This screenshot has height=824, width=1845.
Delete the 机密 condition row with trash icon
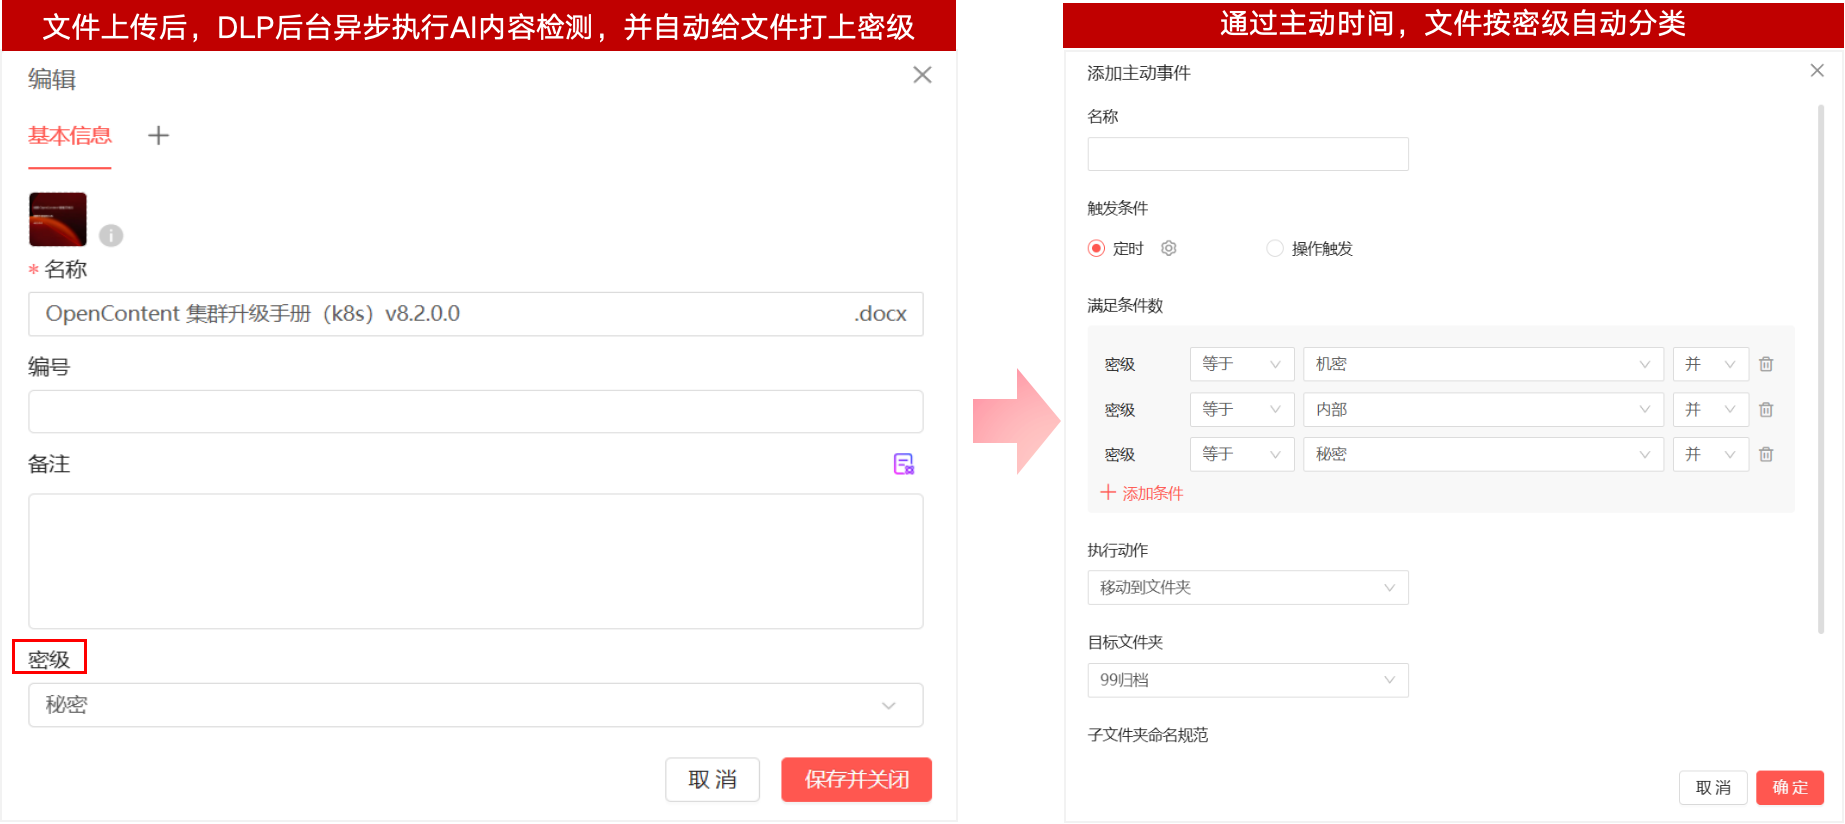(x=1766, y=364)
